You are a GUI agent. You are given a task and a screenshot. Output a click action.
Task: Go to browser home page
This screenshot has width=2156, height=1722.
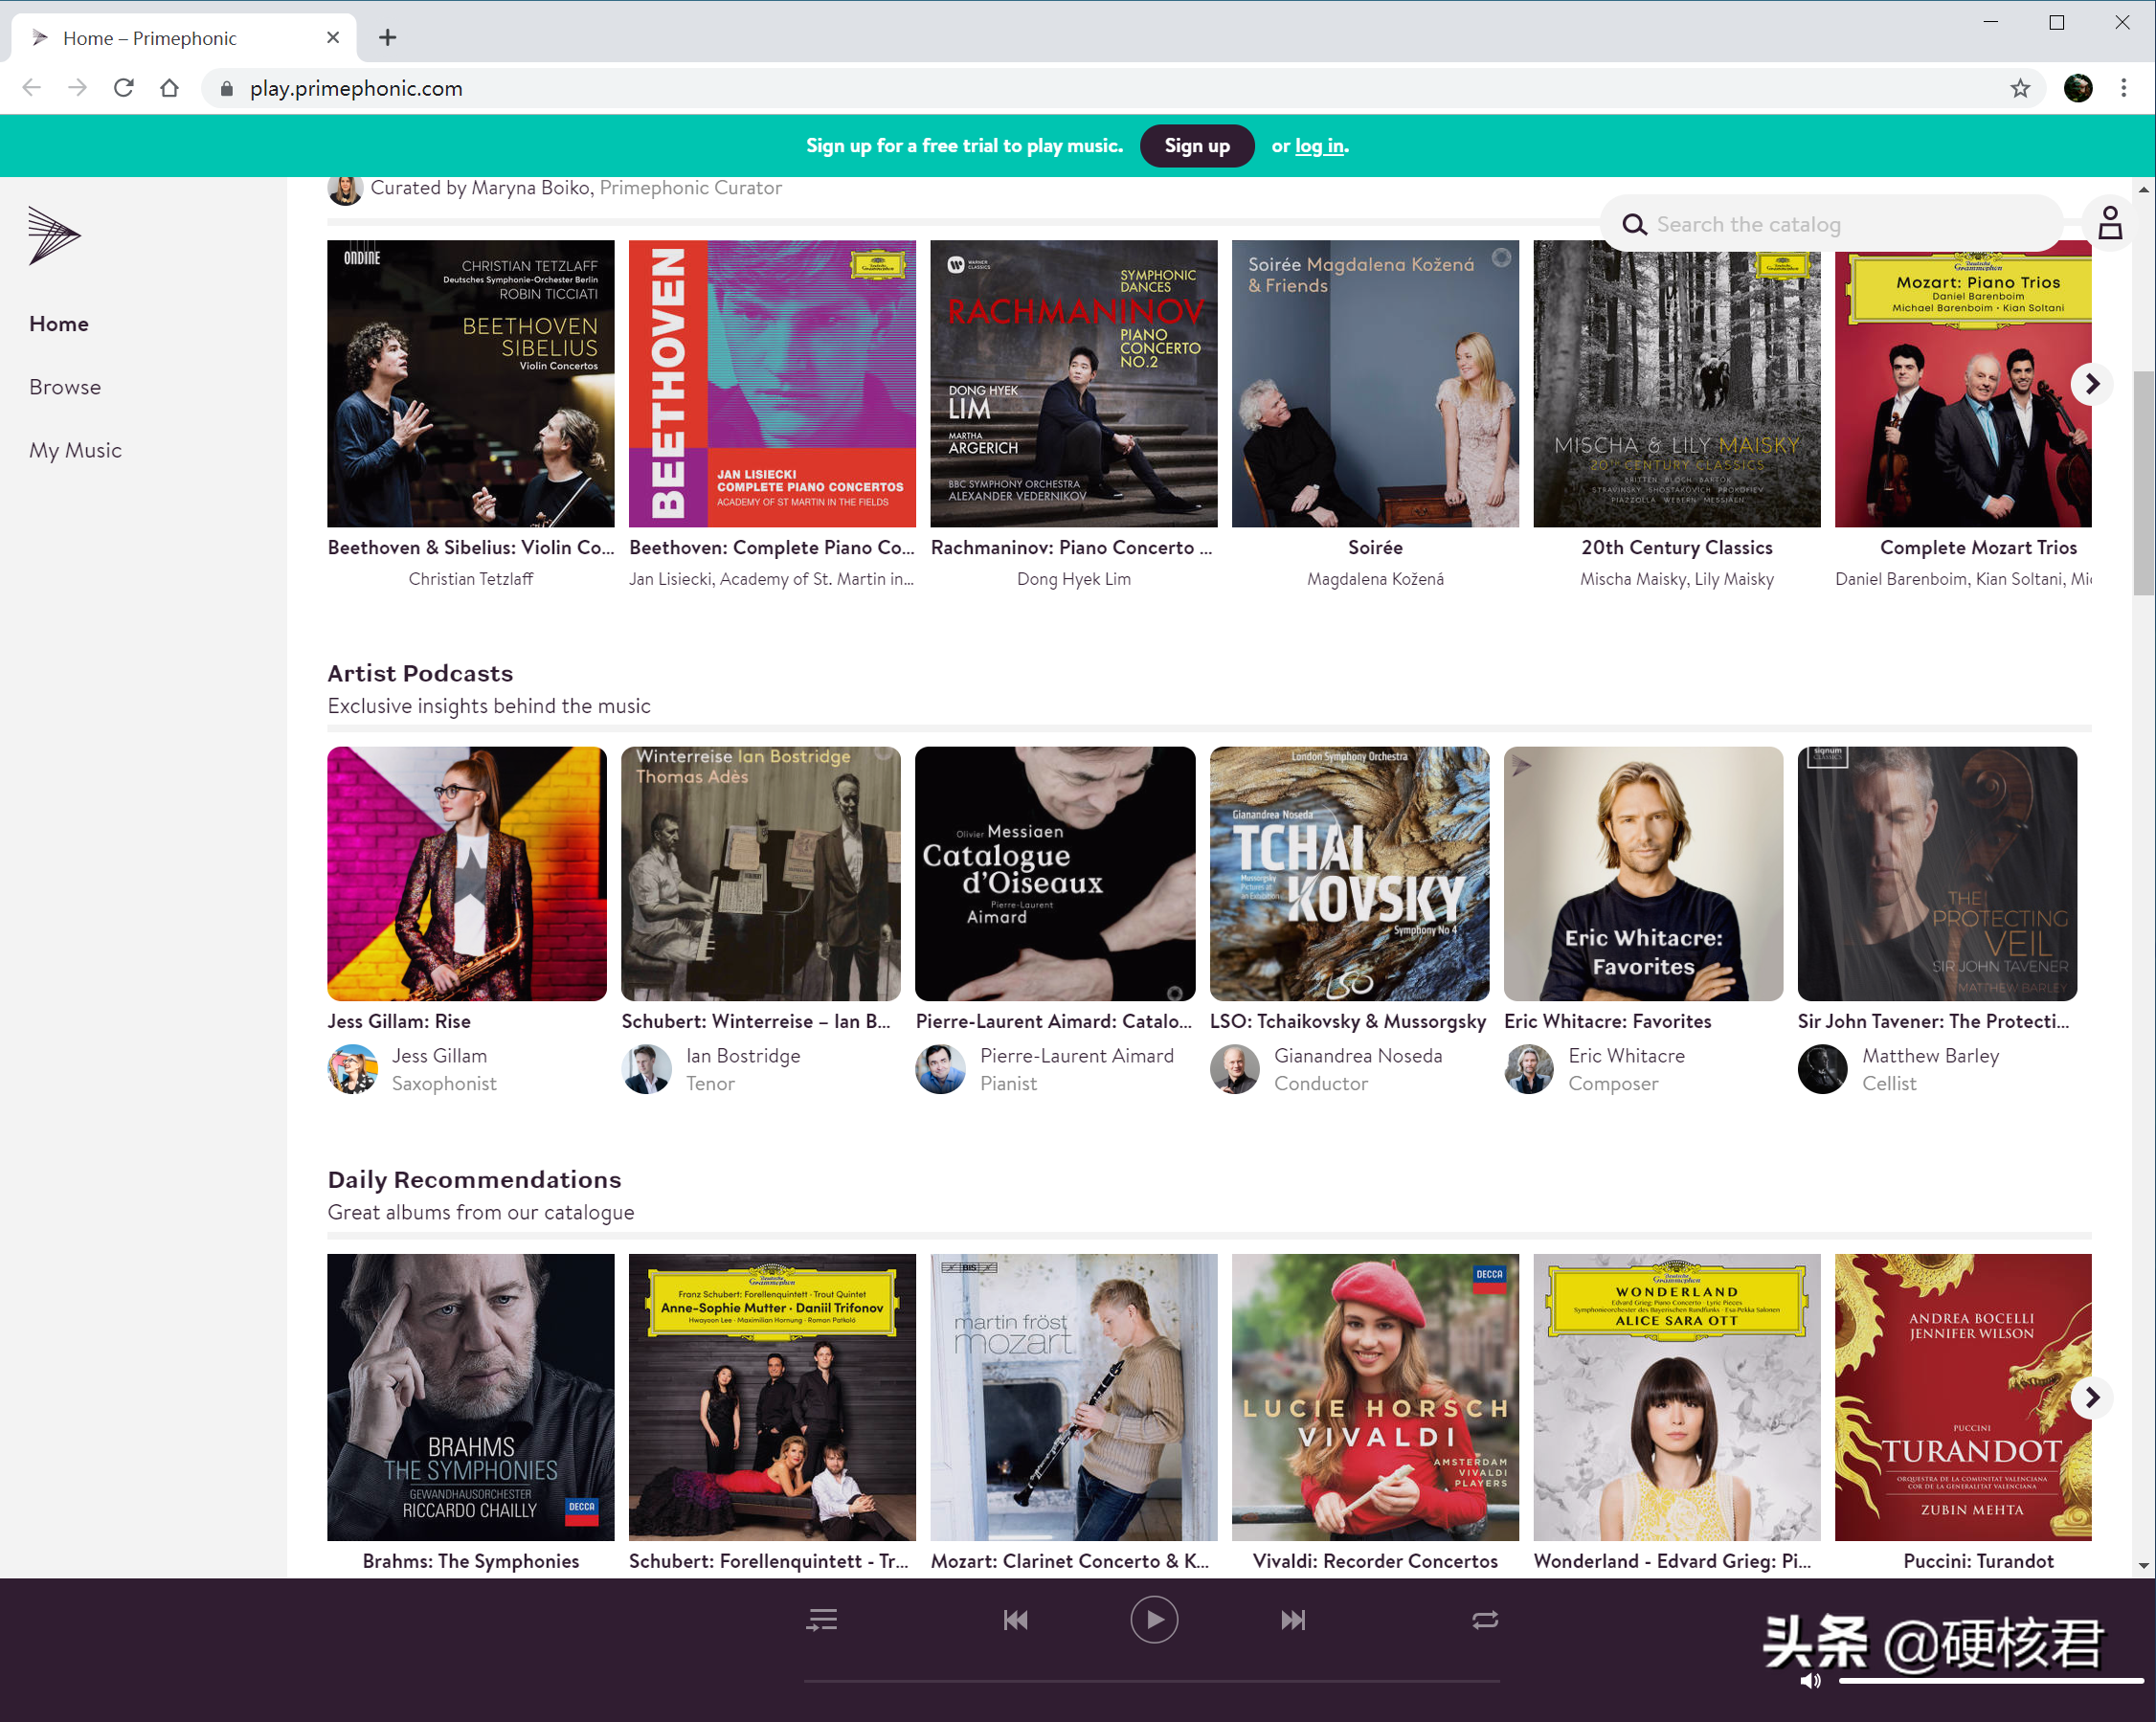[x=170, y=88]
